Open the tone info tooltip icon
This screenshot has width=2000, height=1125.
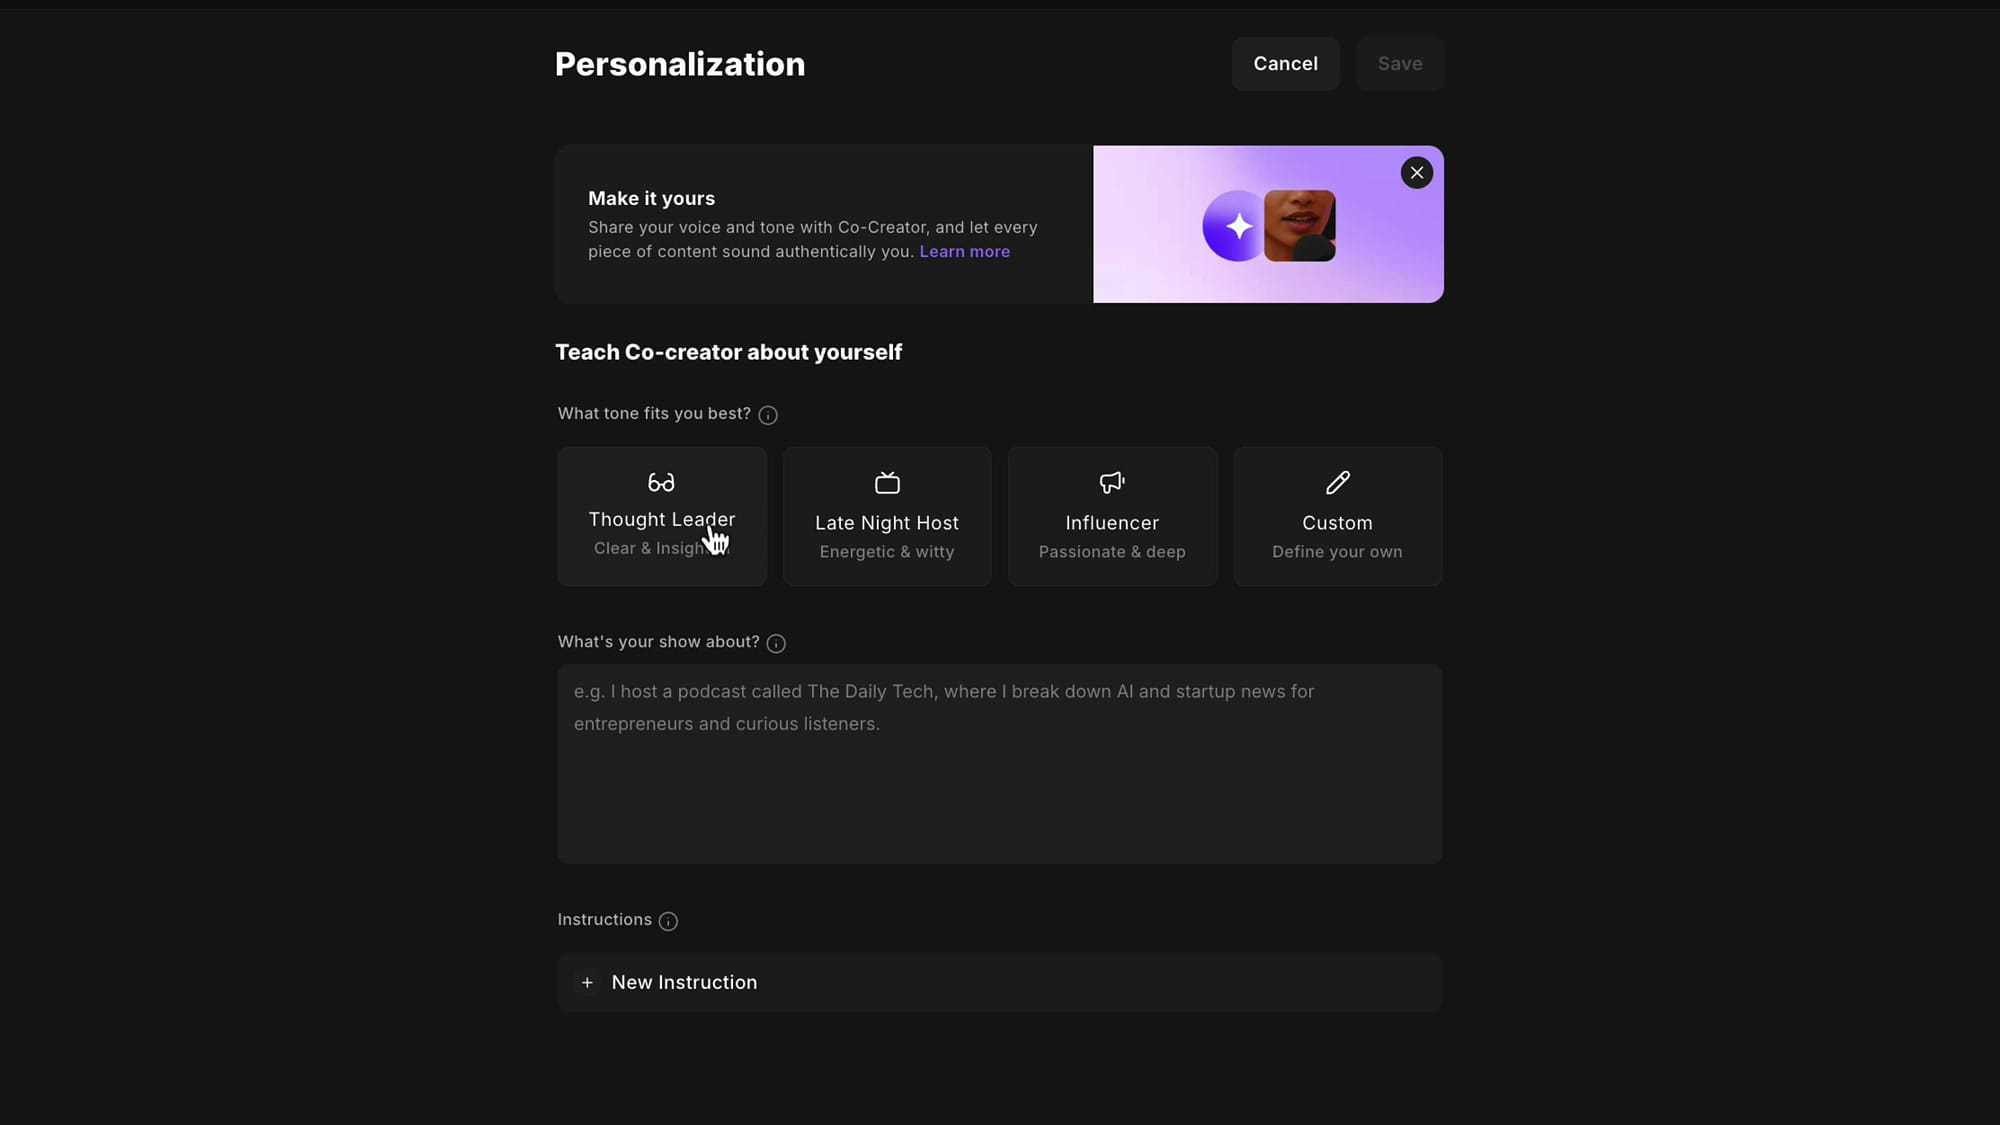pyautogui.click(x=767, y=414)
